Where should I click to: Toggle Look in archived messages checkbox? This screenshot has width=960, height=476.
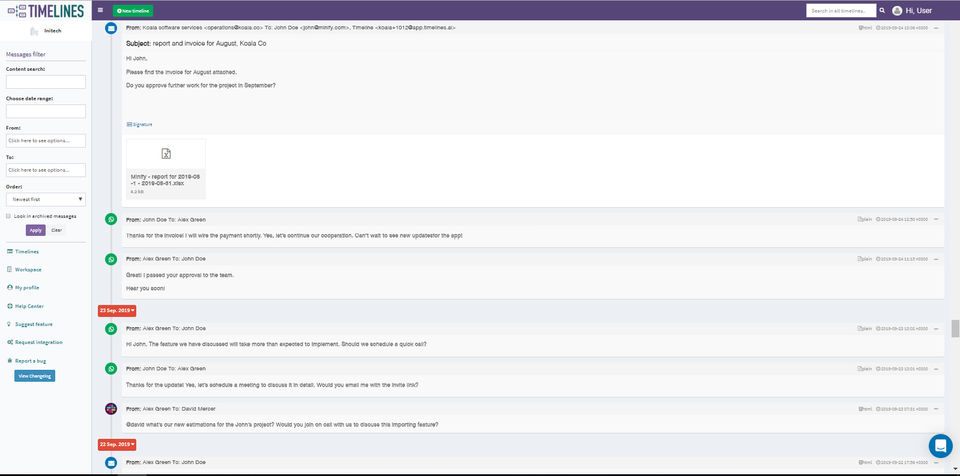tap(8, 215)
